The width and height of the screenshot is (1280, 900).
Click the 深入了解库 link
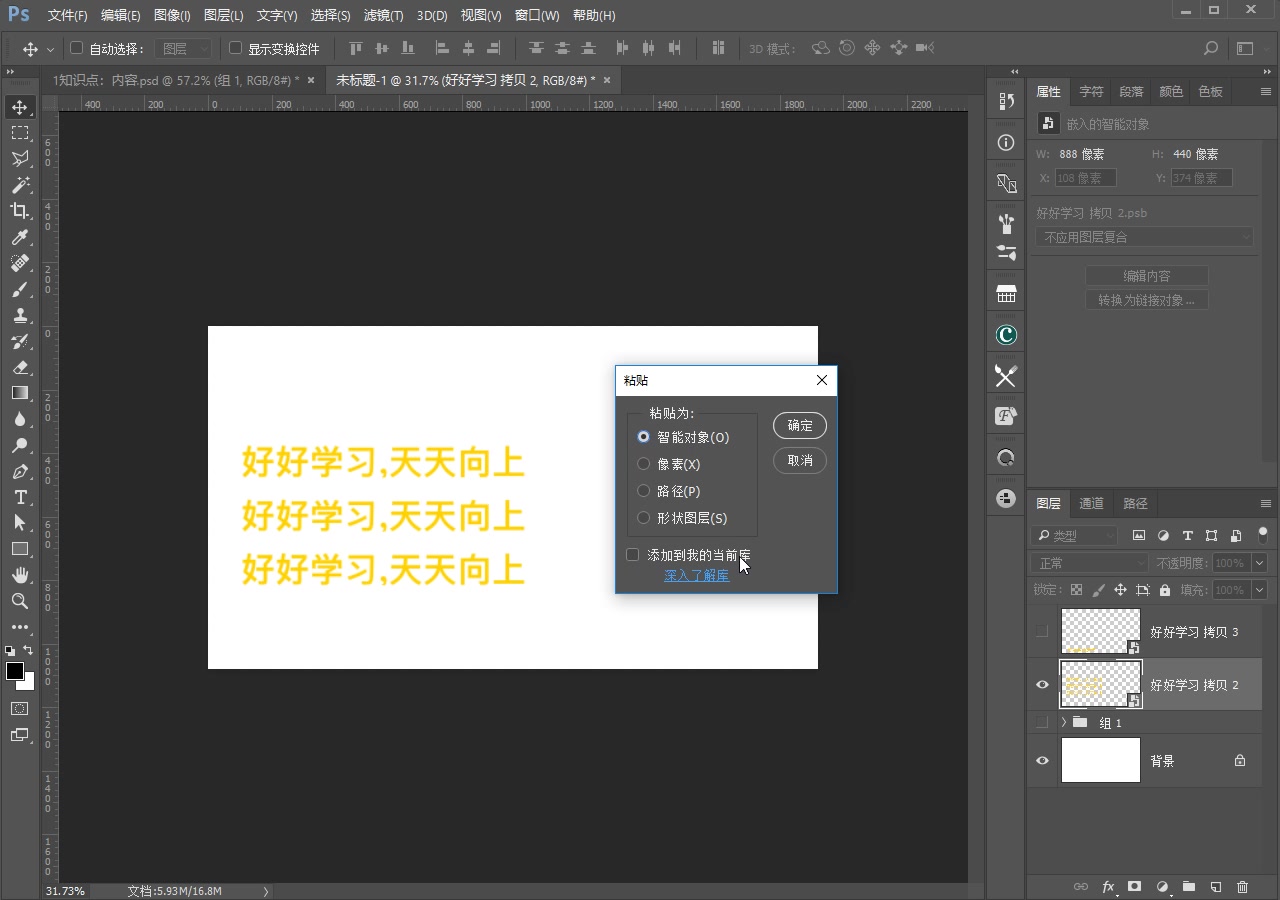[696, 575]
